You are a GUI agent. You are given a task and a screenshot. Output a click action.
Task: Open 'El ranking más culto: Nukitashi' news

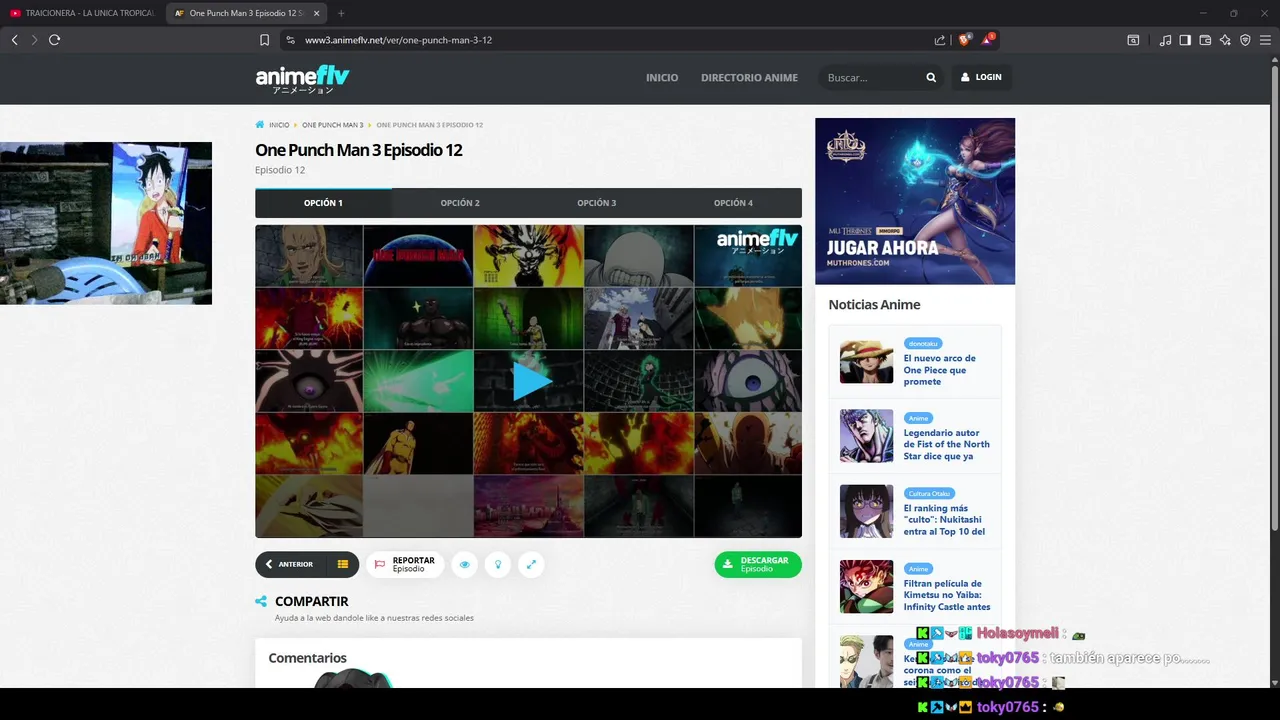[x=944, y=520]
